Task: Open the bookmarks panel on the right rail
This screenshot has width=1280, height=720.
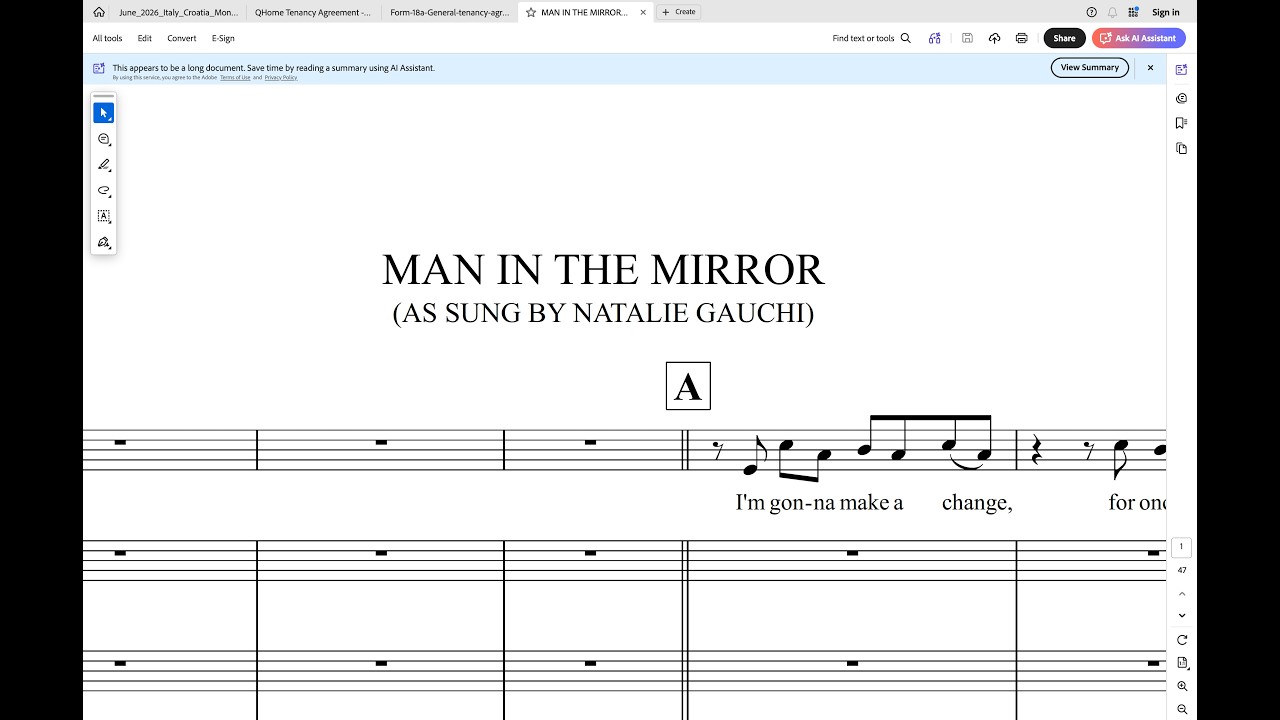Action: coord(1181,123)
